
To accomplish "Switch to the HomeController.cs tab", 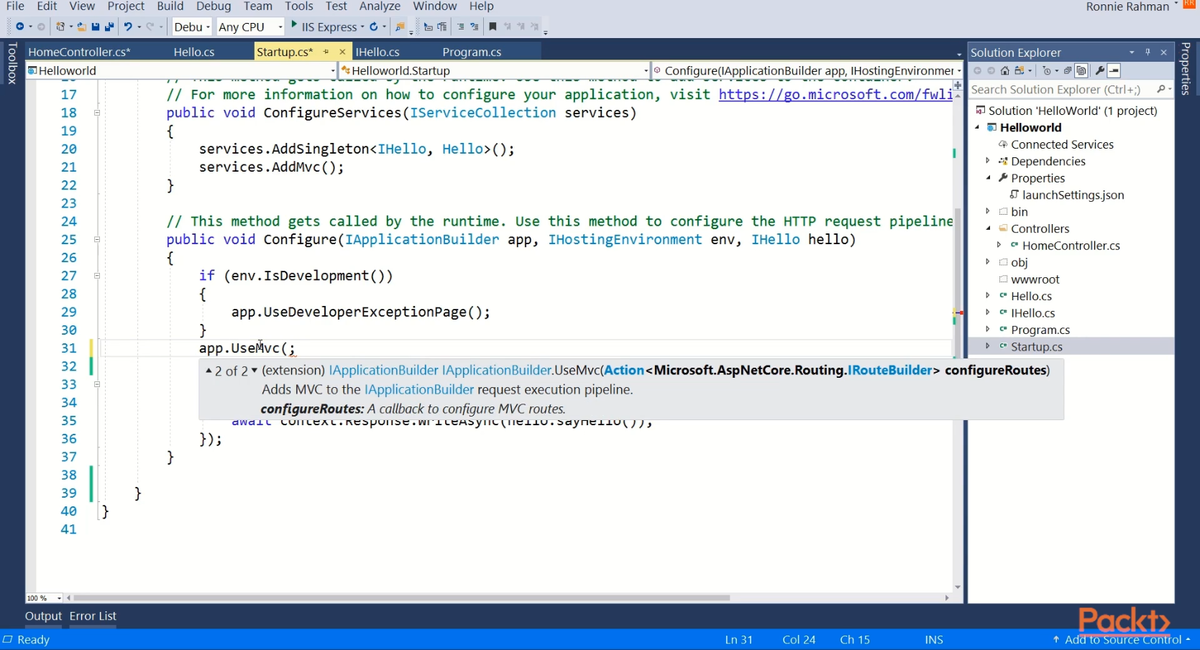I will pos(79,52).
